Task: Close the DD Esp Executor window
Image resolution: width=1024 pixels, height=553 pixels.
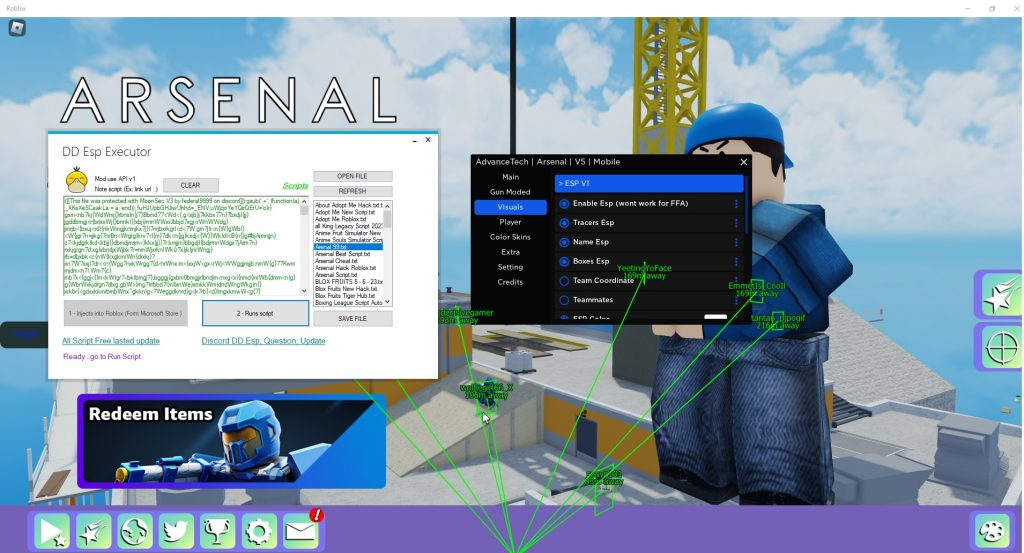Action: click(428, 140)
